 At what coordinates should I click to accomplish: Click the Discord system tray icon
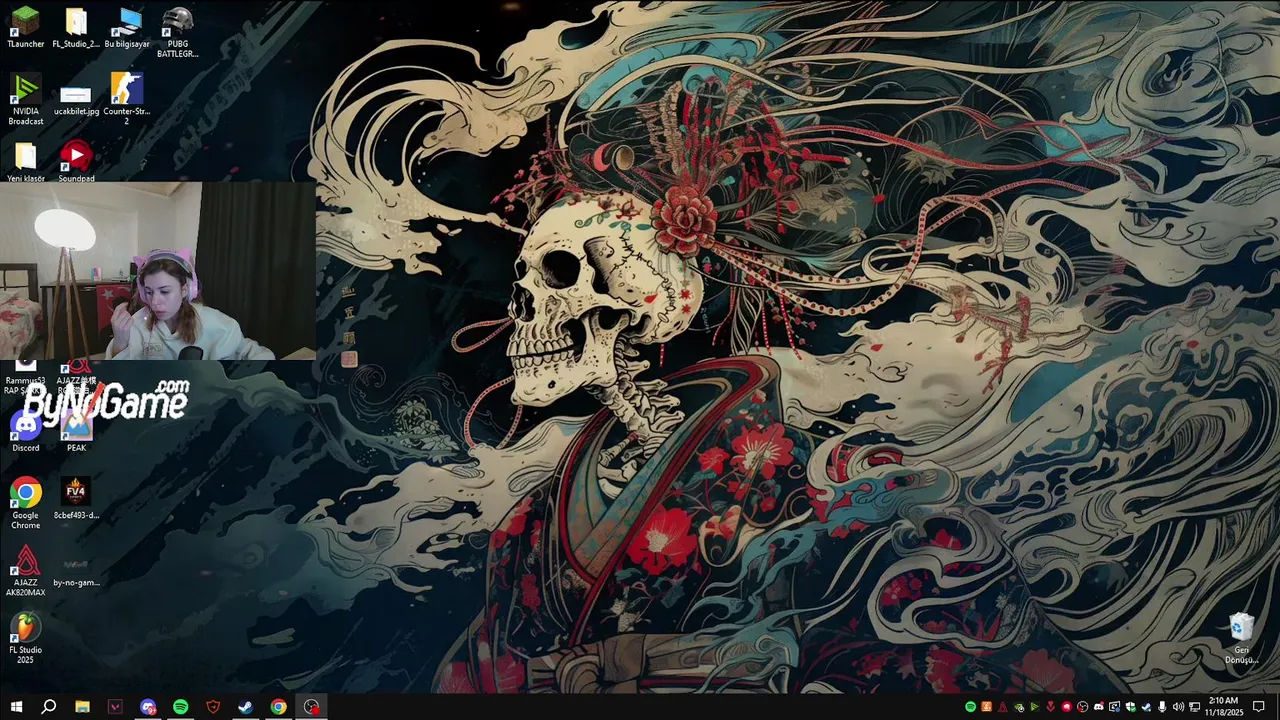tap(1099, 707)
